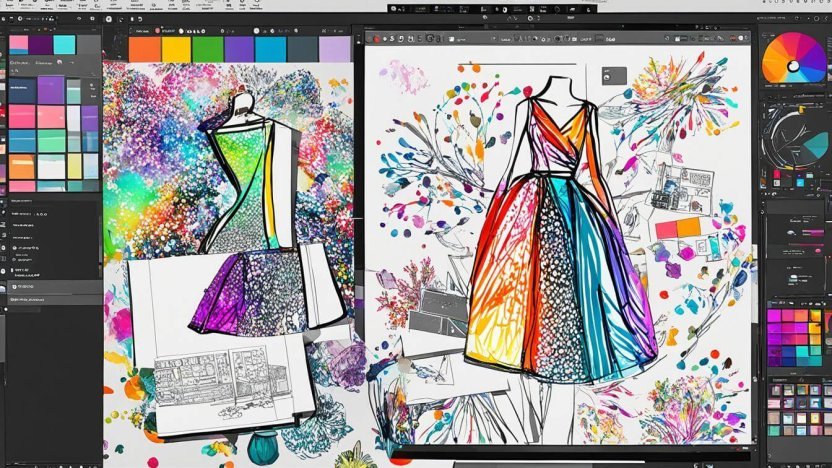Image resolution: width=832 pixels, height=468 pixels.
Task: Pick the pink color chip beside the rainbow dress
Action: pos(666,229)
